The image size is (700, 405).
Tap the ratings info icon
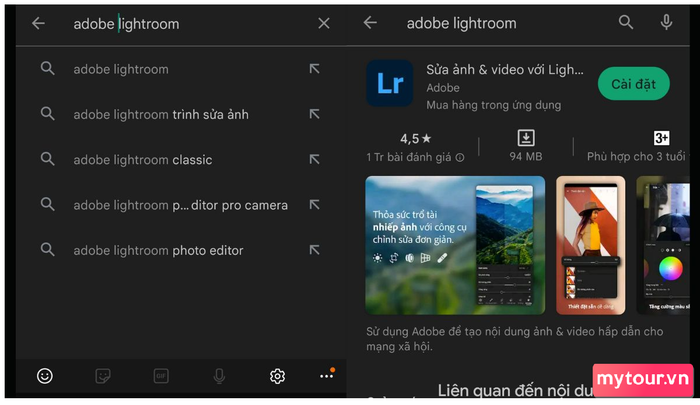coord(460,158)
